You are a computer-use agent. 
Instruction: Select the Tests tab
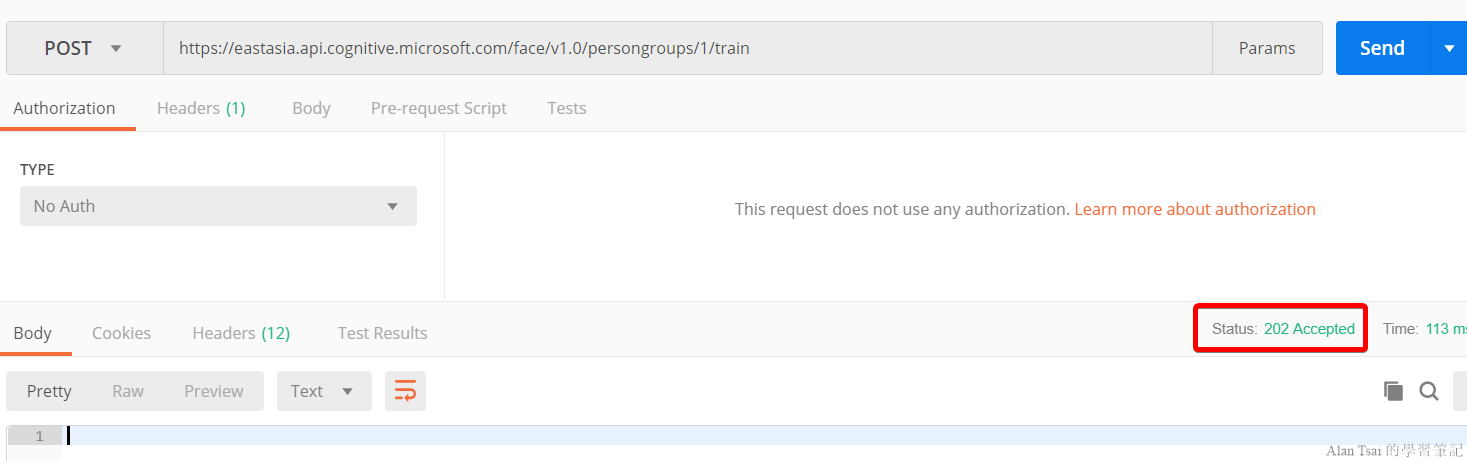point(567,108)
